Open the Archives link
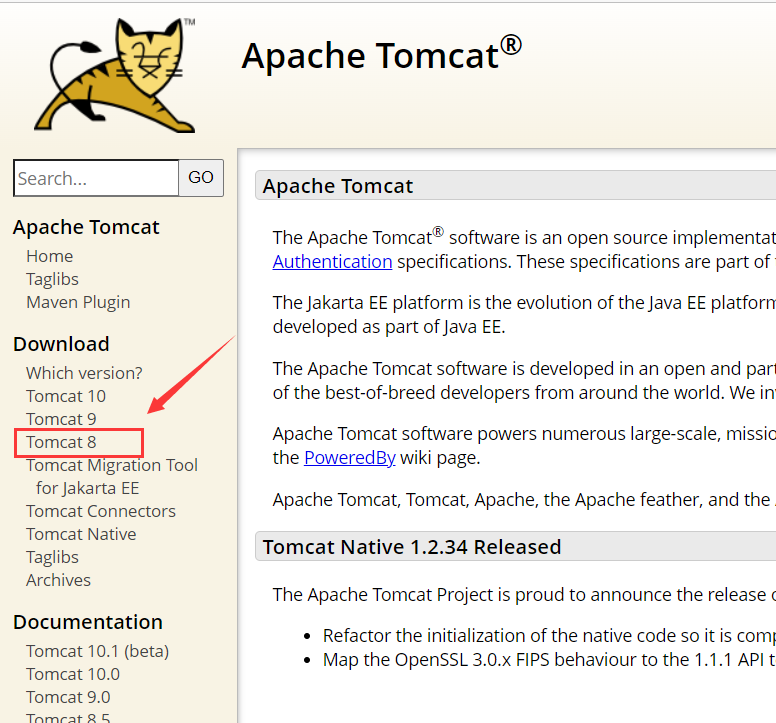The image size is (776, 723). pos(58,580)
